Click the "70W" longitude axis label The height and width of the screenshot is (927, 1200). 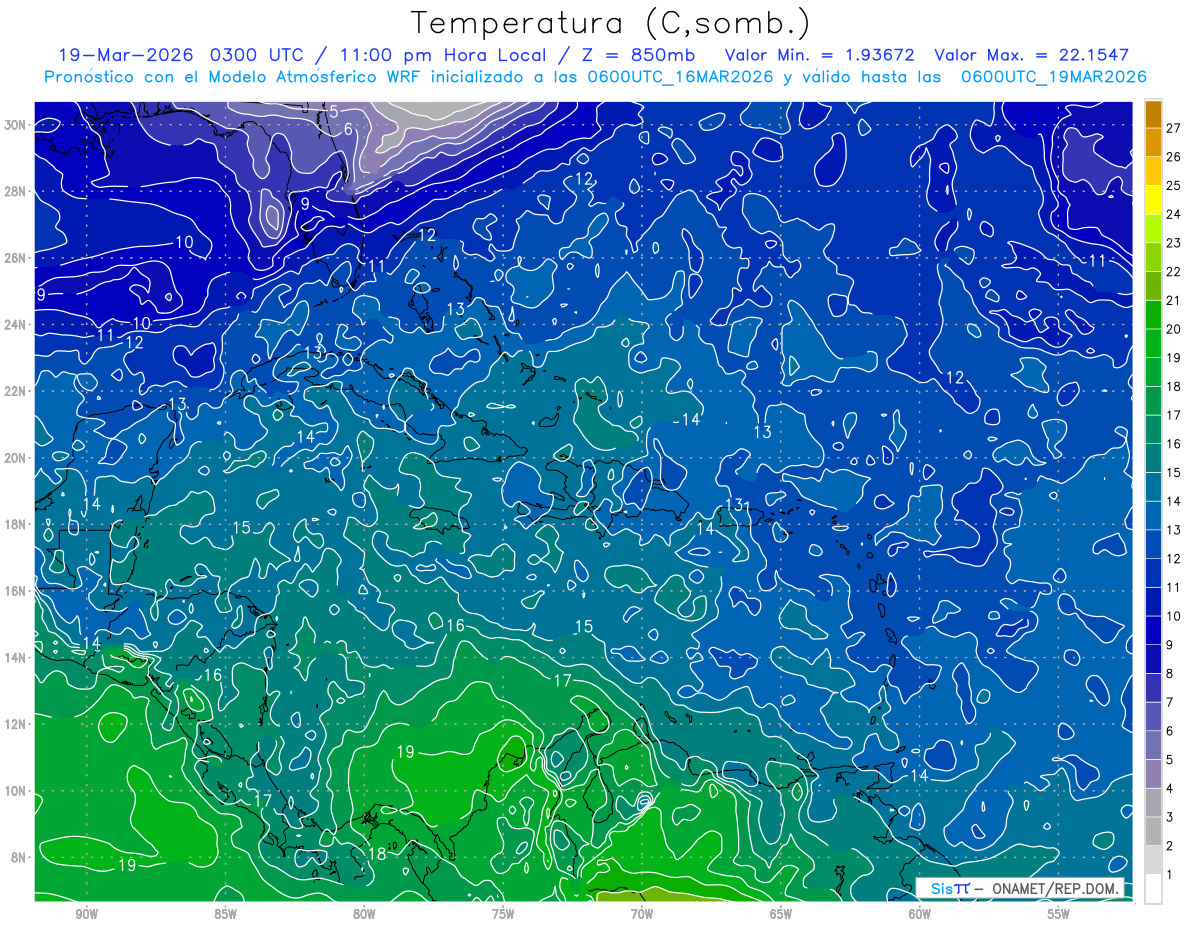(x=642, y=914)
